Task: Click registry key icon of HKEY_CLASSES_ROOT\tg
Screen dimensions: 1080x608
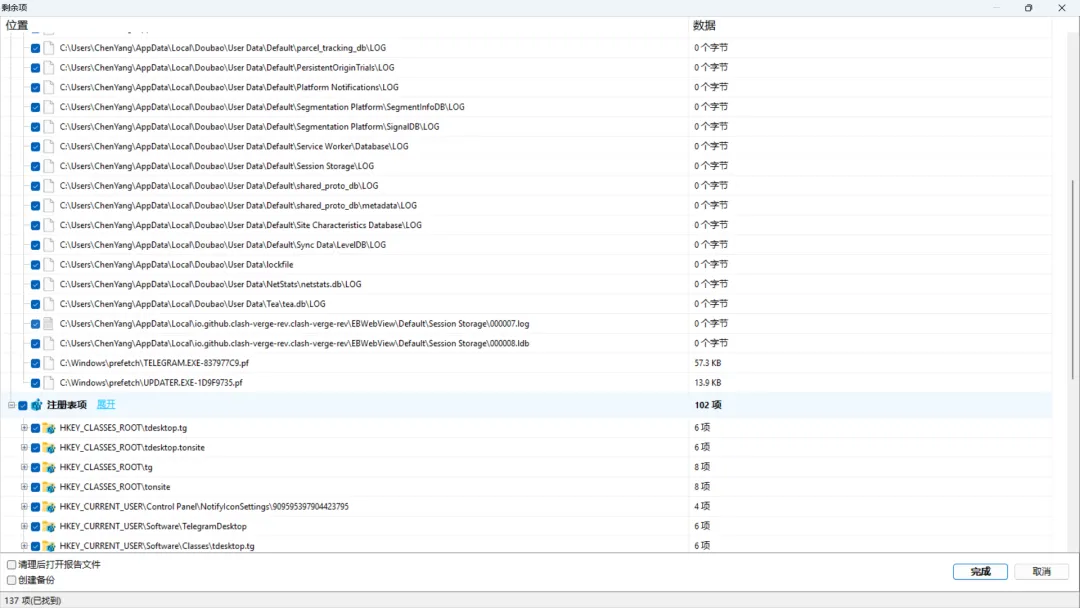Action: click(49, 467)
